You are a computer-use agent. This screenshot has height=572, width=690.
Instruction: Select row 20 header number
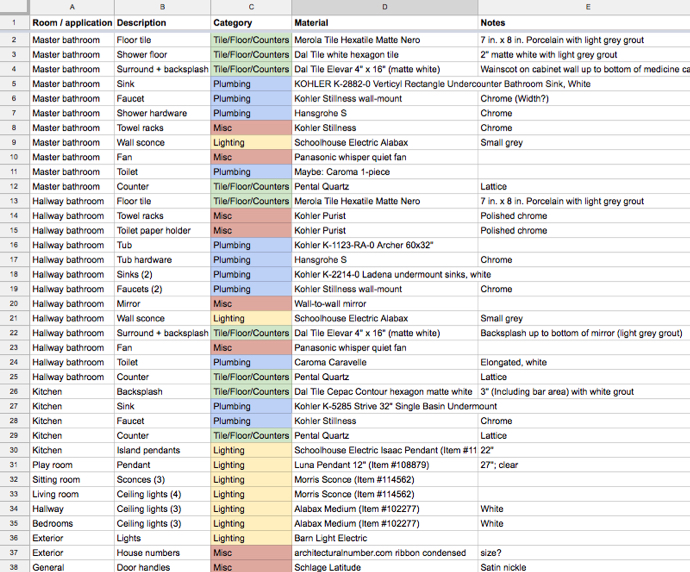click(x=14, y=304)
